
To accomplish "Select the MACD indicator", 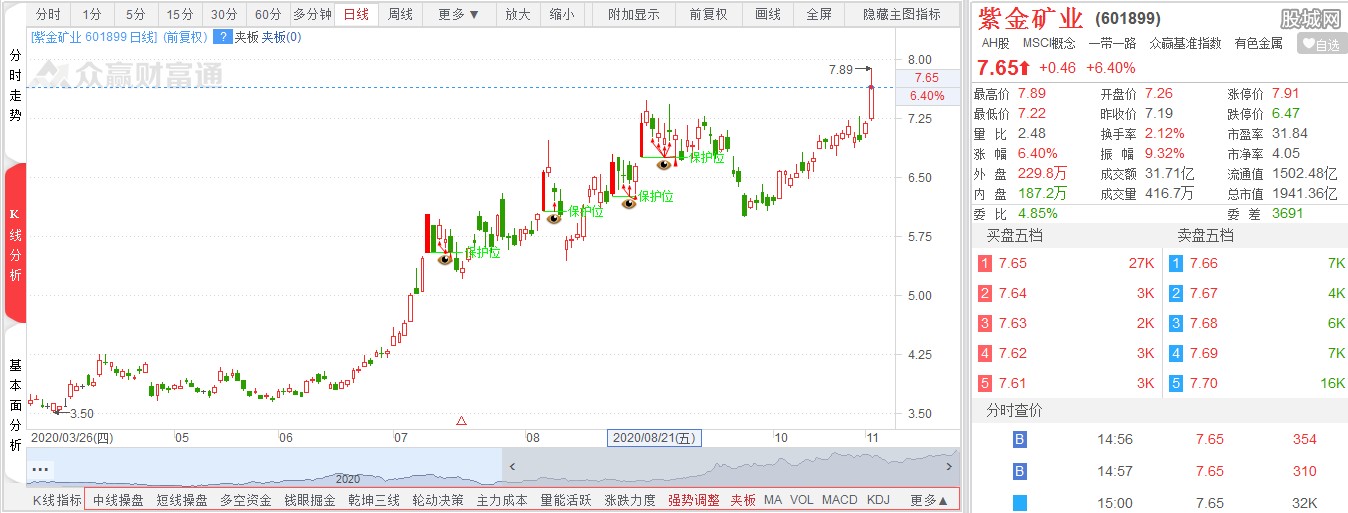I will click(840, 500).
